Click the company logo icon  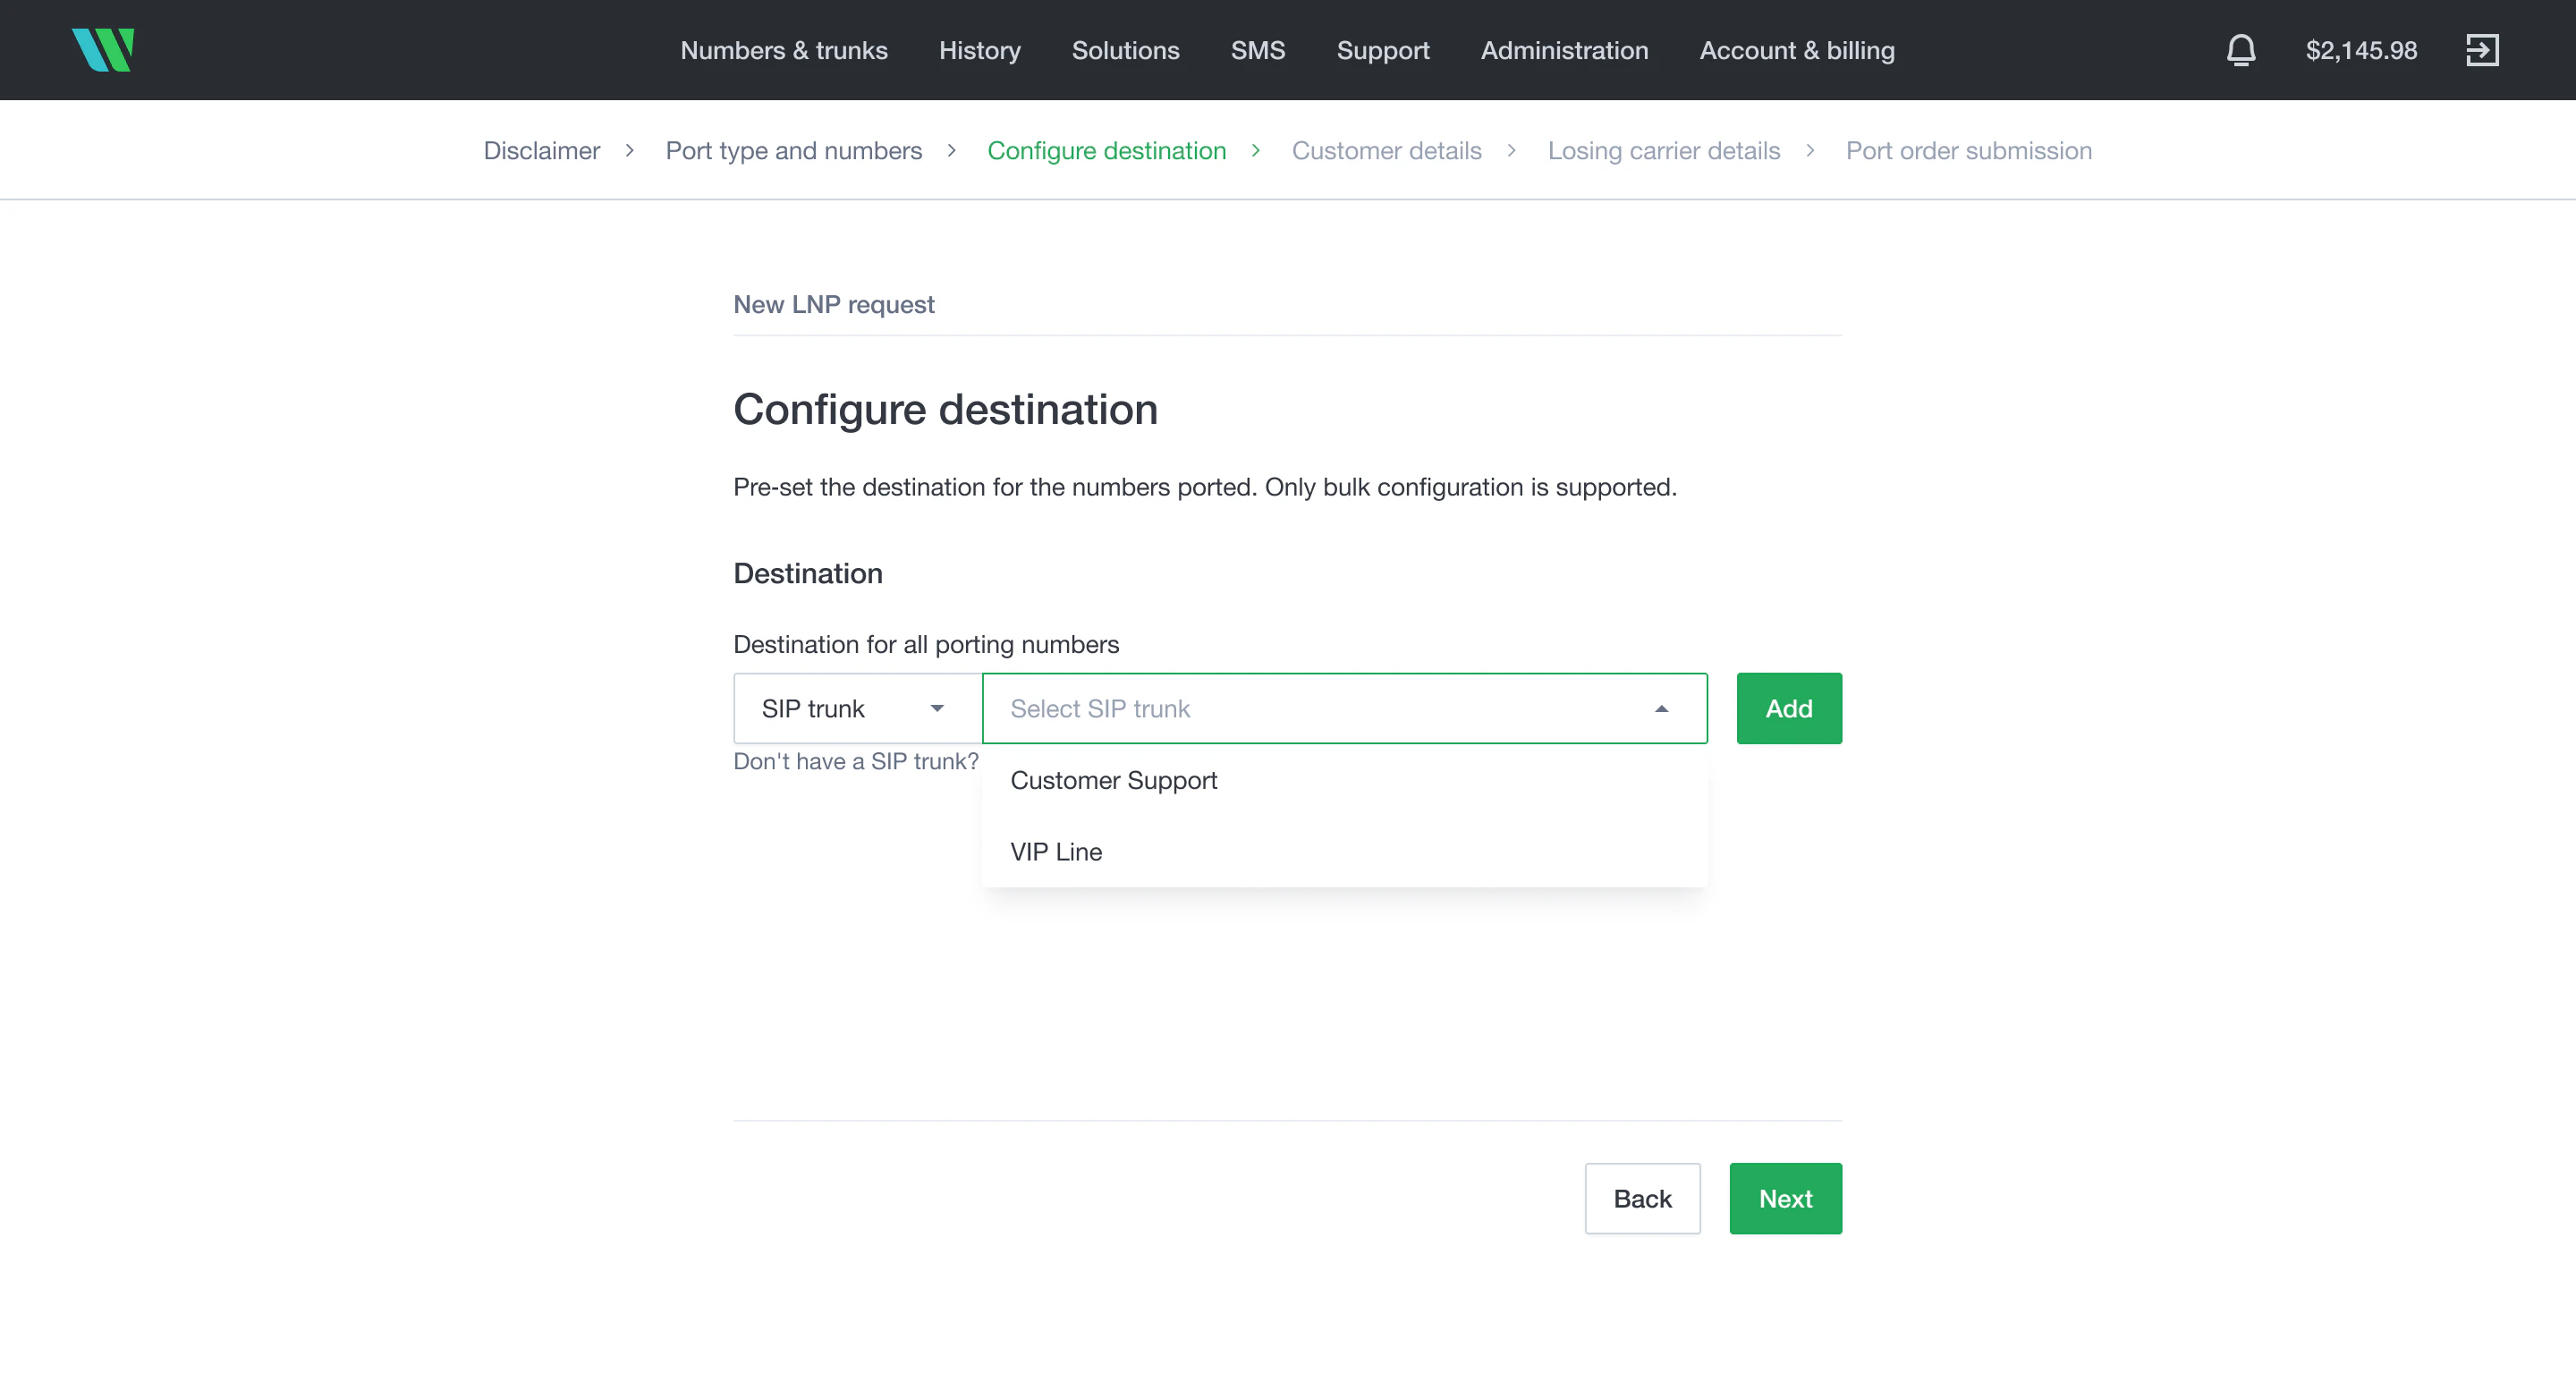click(103, 50)
